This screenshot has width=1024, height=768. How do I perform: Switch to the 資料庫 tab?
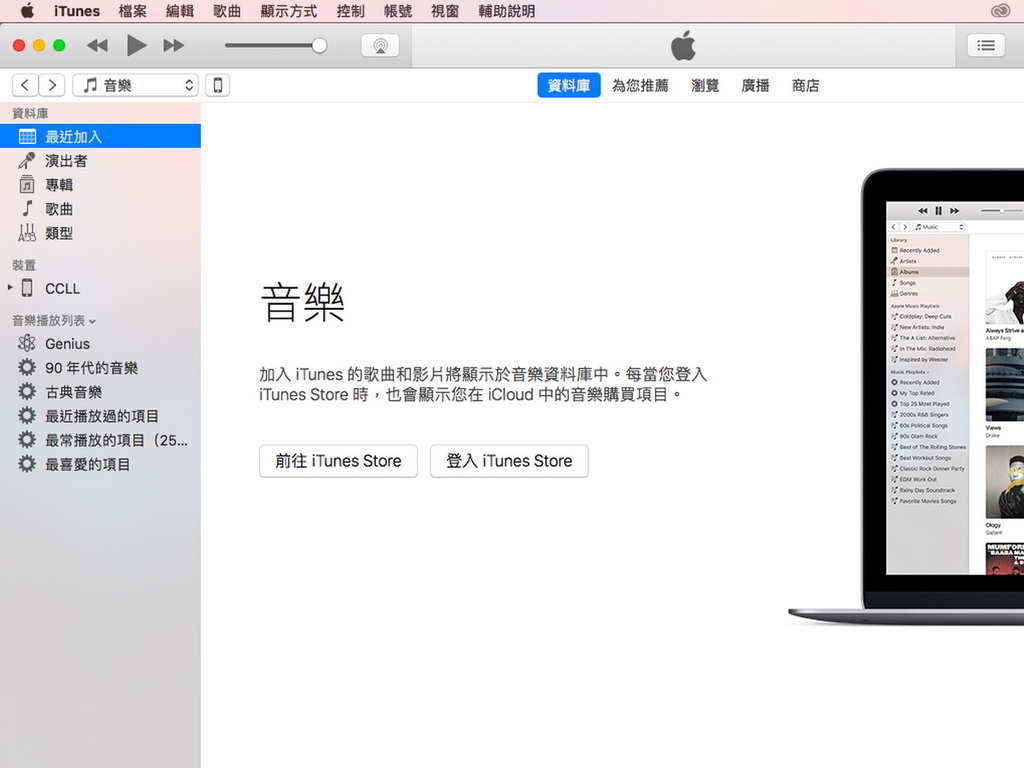[x=569, y=86]
